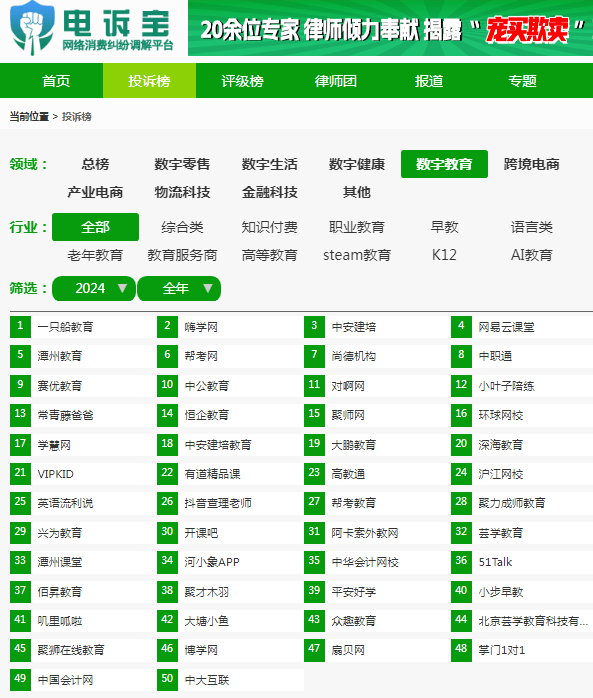
Task: Open the 51Talk entry
Action: pos(495,562)
